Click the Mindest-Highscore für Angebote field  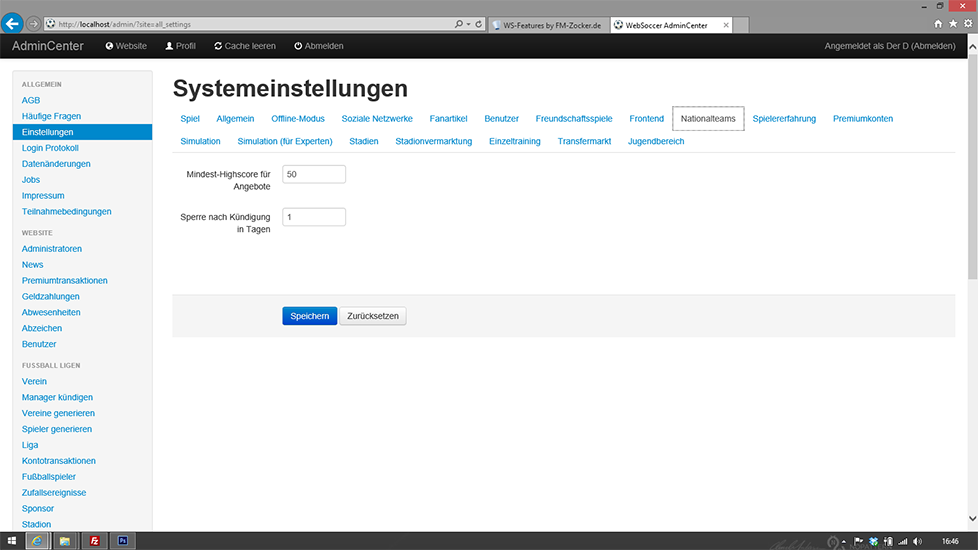point(314,174)
